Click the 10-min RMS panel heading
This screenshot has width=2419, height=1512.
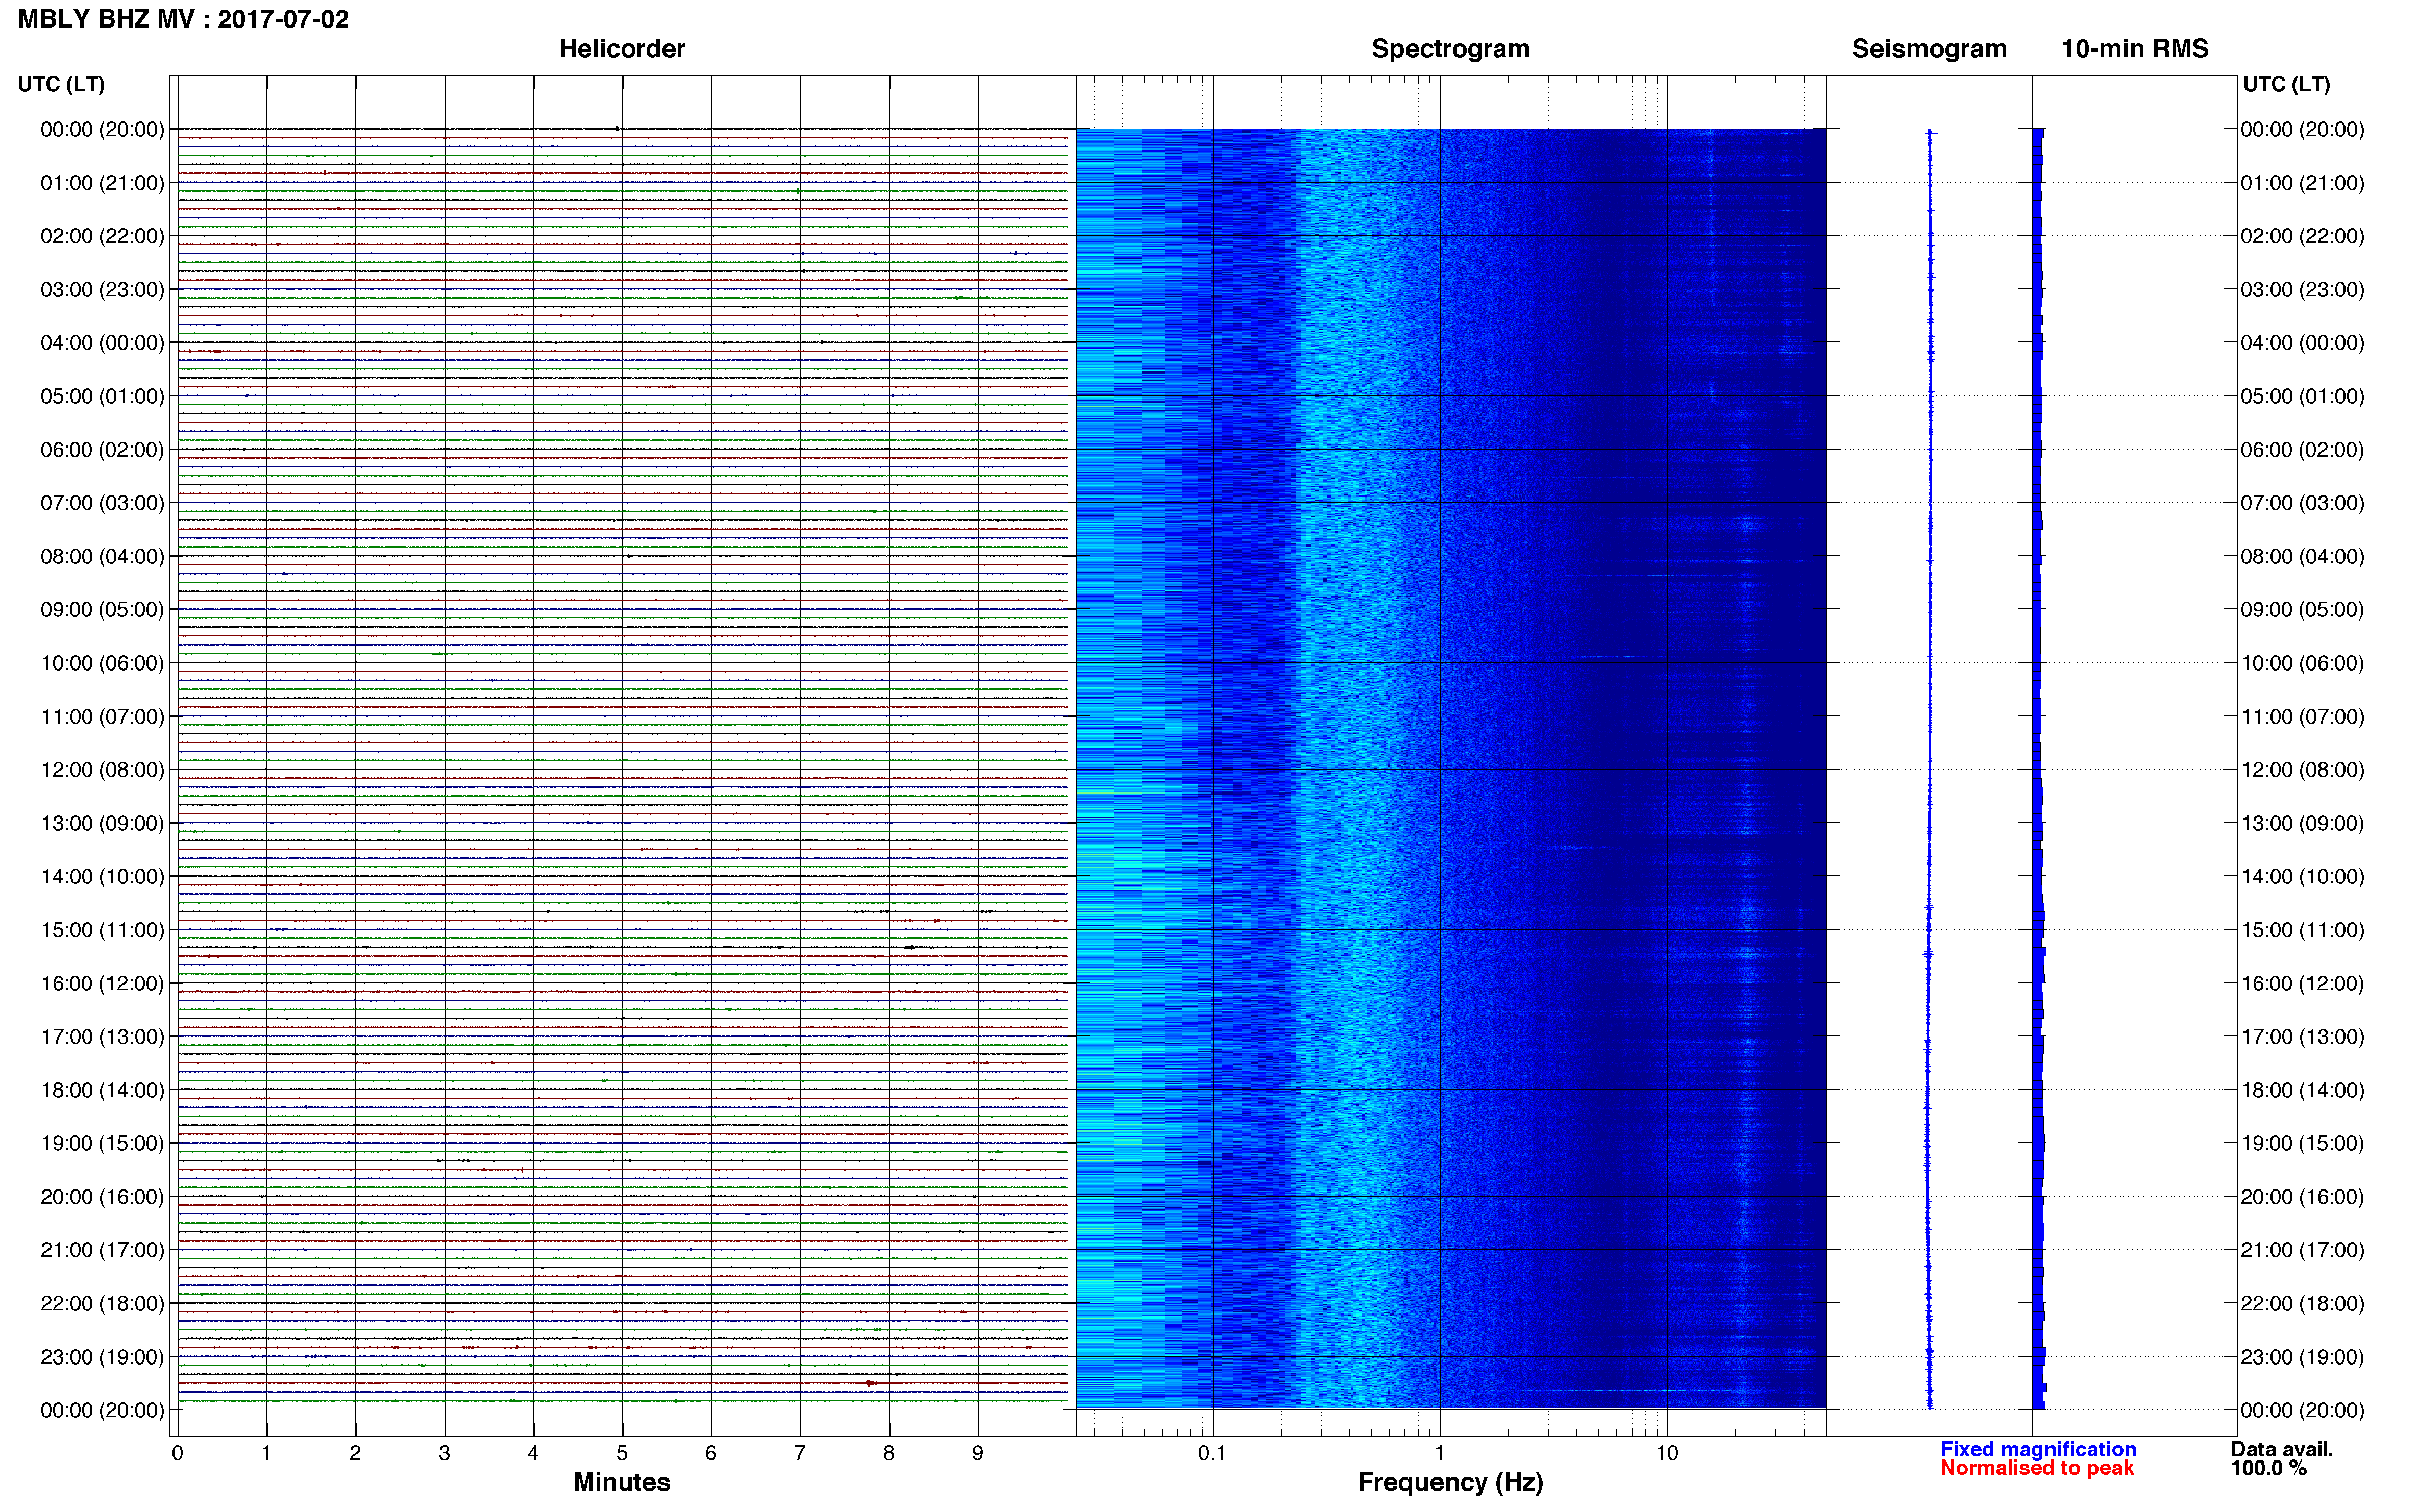click(x=2135, y=49)
